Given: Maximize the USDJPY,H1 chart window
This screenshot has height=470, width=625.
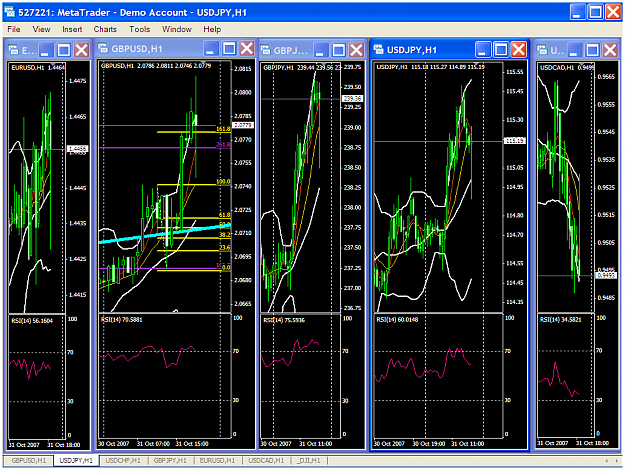Looking at the screenshot, I should (x=501, y=50).
